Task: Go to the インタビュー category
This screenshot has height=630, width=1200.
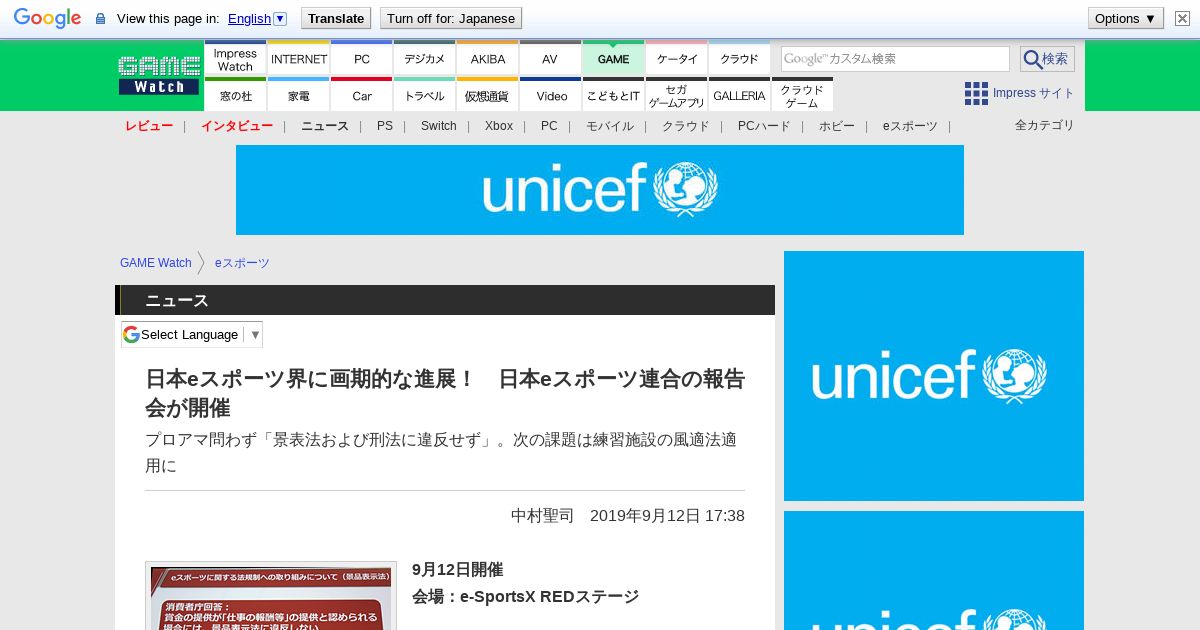Action: click(237, 126)
